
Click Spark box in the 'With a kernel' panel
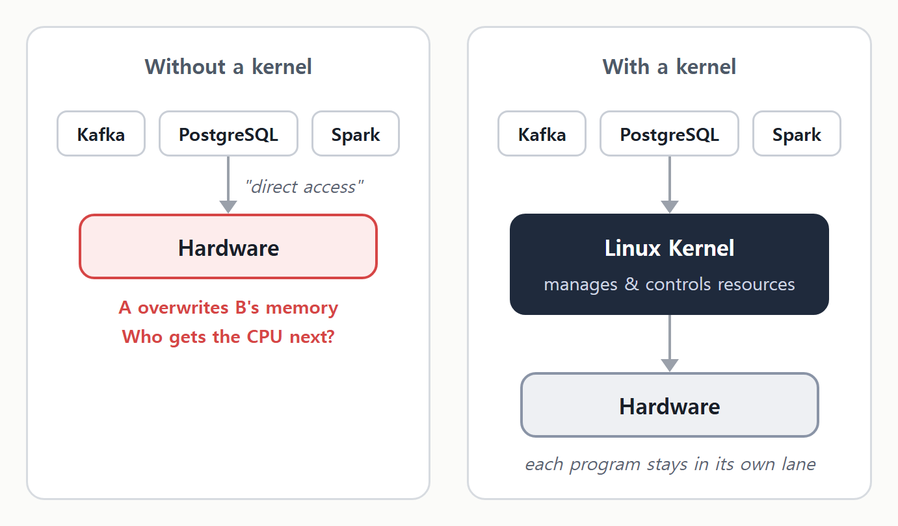(797, 134)
